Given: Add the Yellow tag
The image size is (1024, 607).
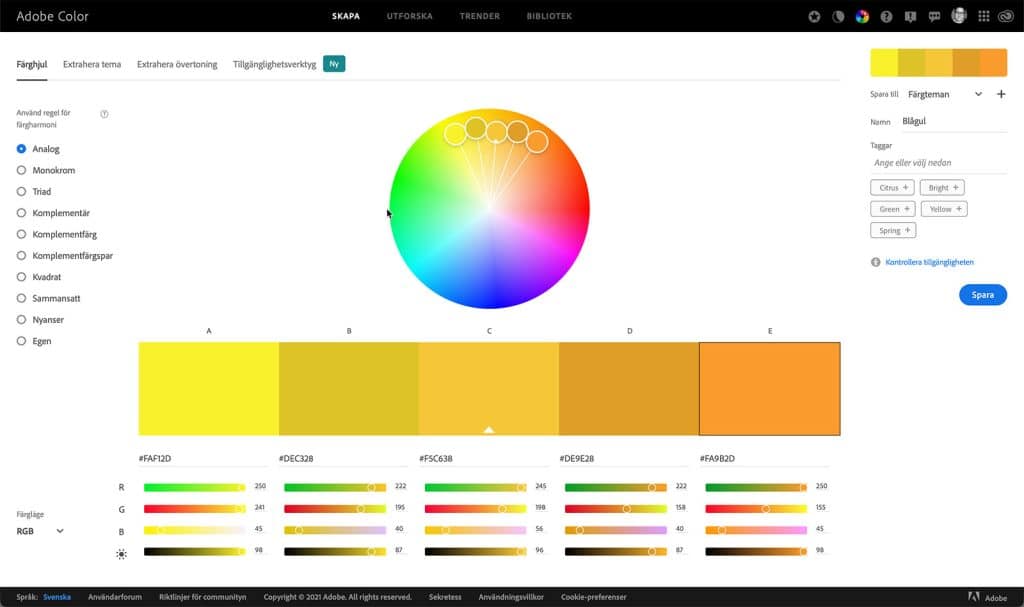Looking at the screenshot, I should pyautogui.click(x=944, y=209).
